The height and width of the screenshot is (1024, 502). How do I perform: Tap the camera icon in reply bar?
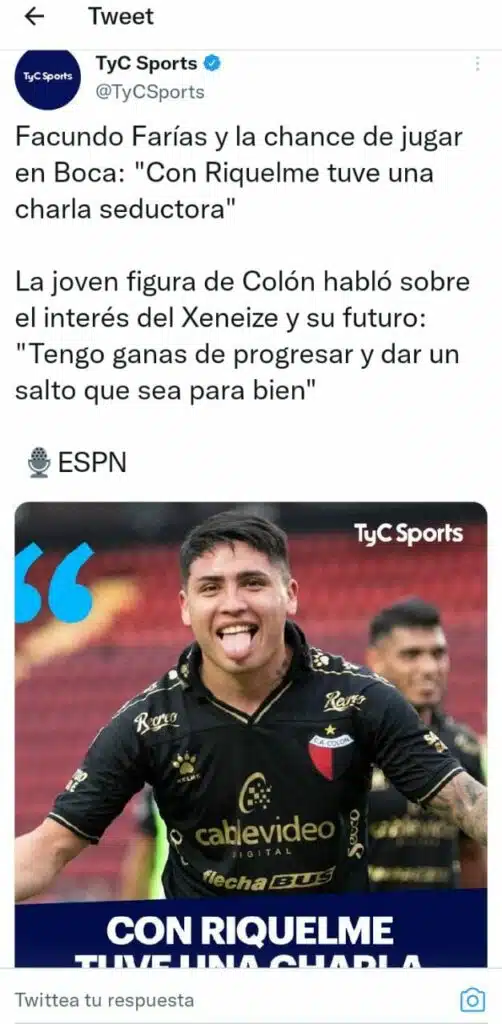473,1000
